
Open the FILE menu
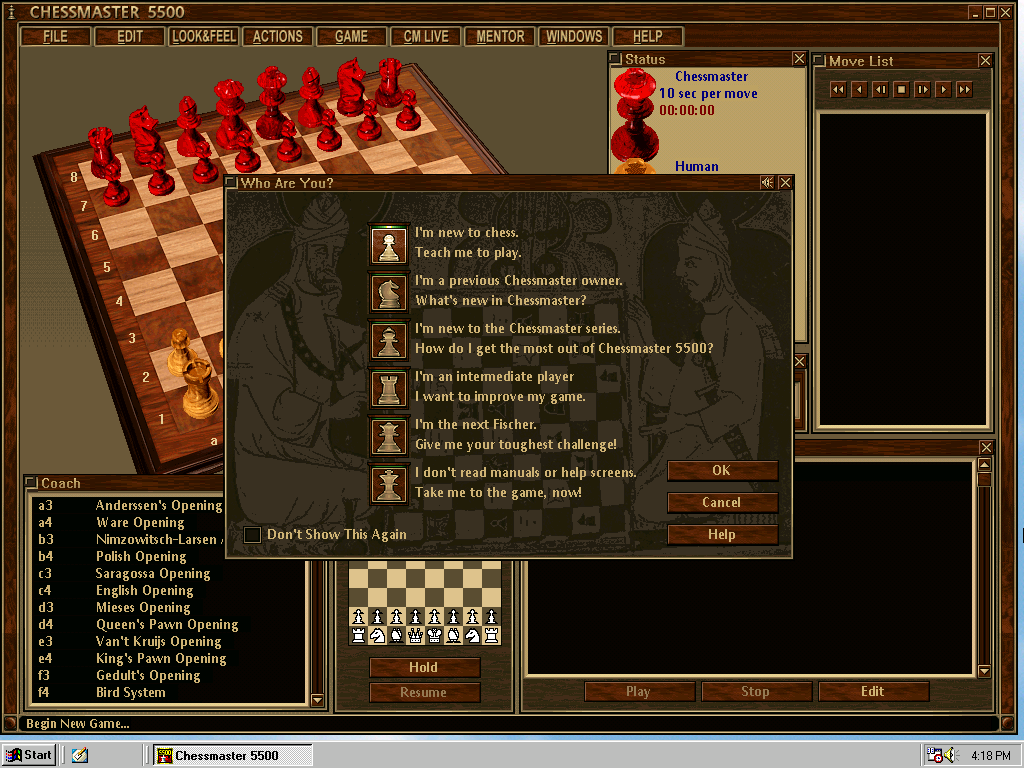click(x=56, y=37)
